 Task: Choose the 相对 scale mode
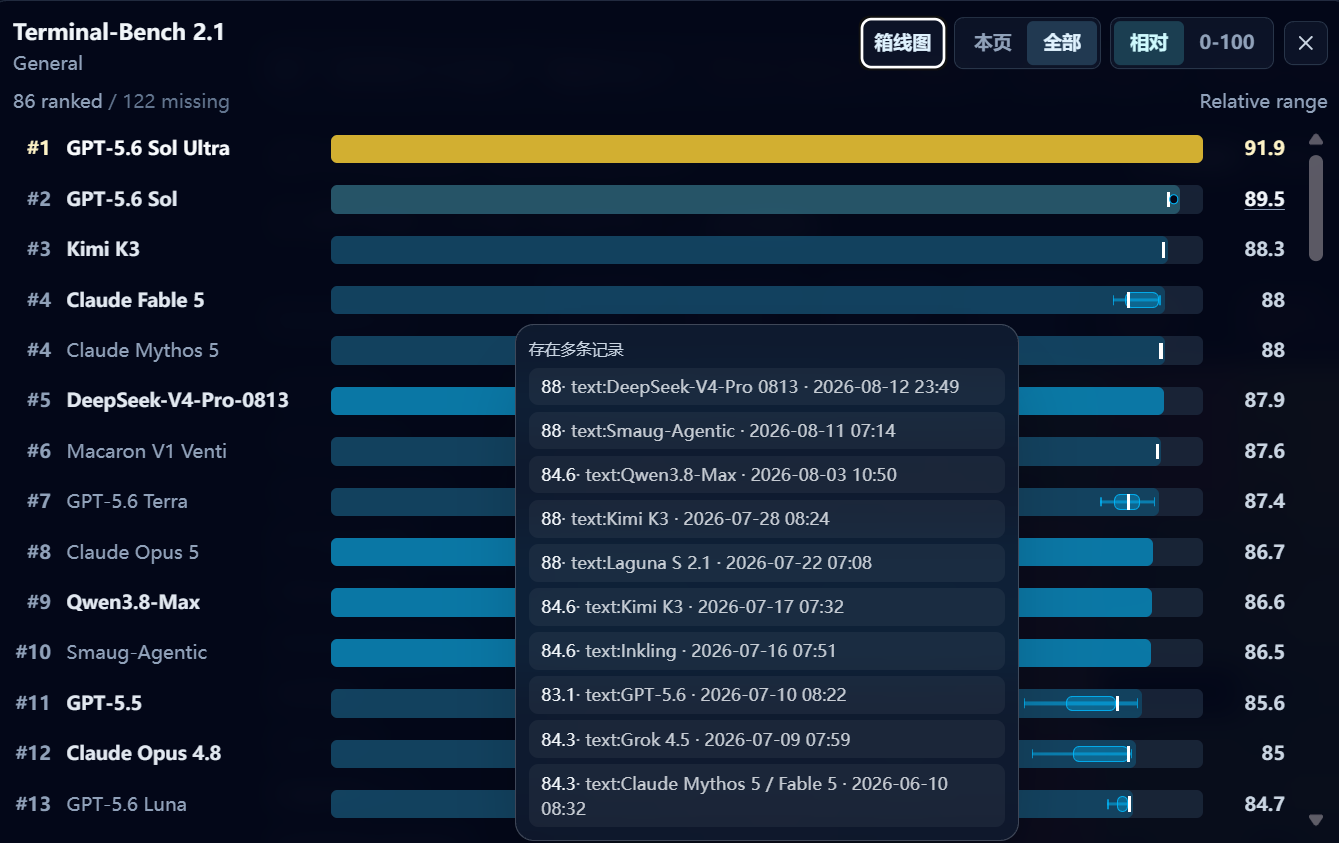pos(1149,43)
